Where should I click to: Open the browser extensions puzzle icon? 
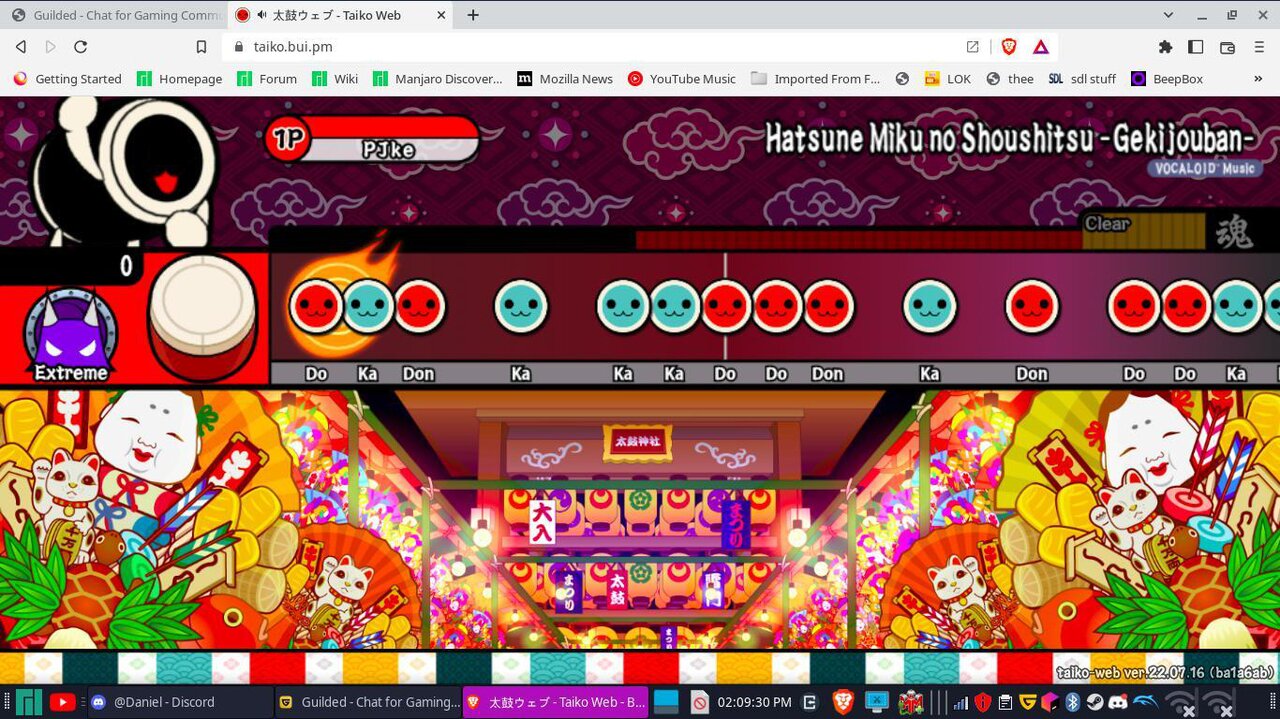point(1165,47)
